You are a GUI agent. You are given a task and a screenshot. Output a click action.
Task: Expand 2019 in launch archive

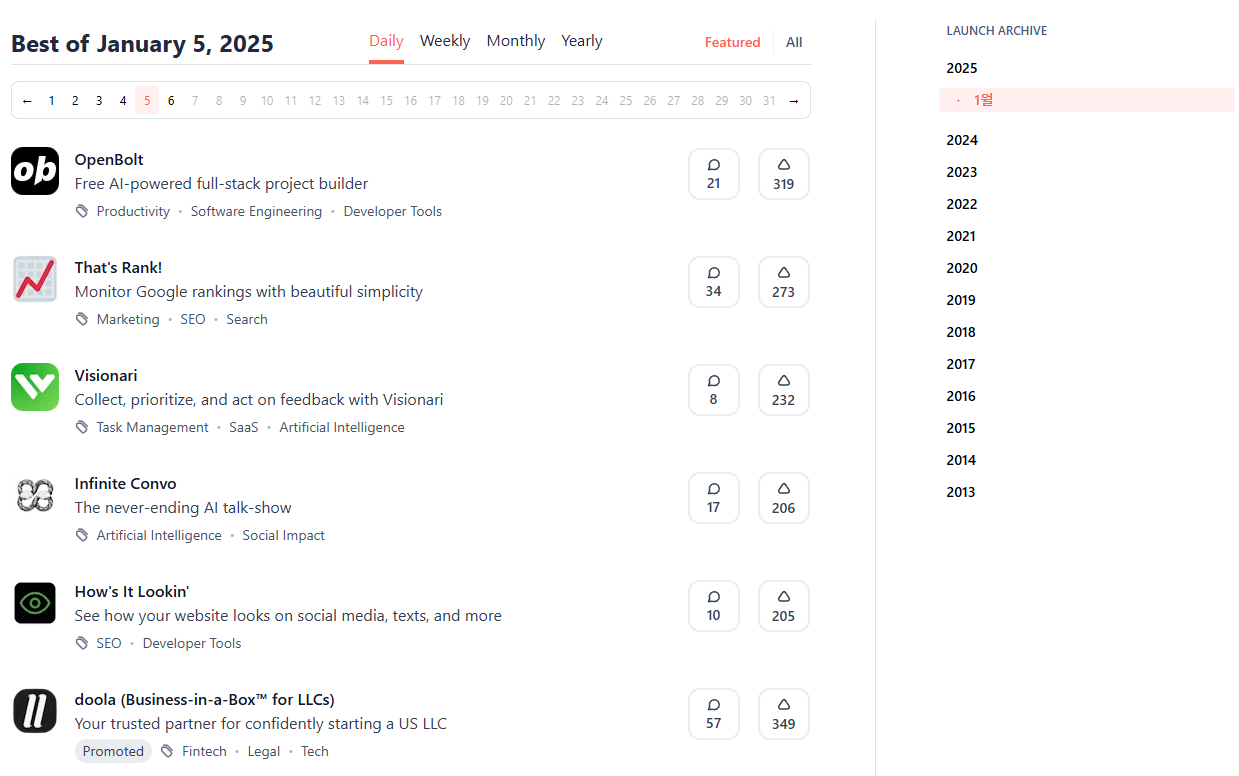pos(961,300)
